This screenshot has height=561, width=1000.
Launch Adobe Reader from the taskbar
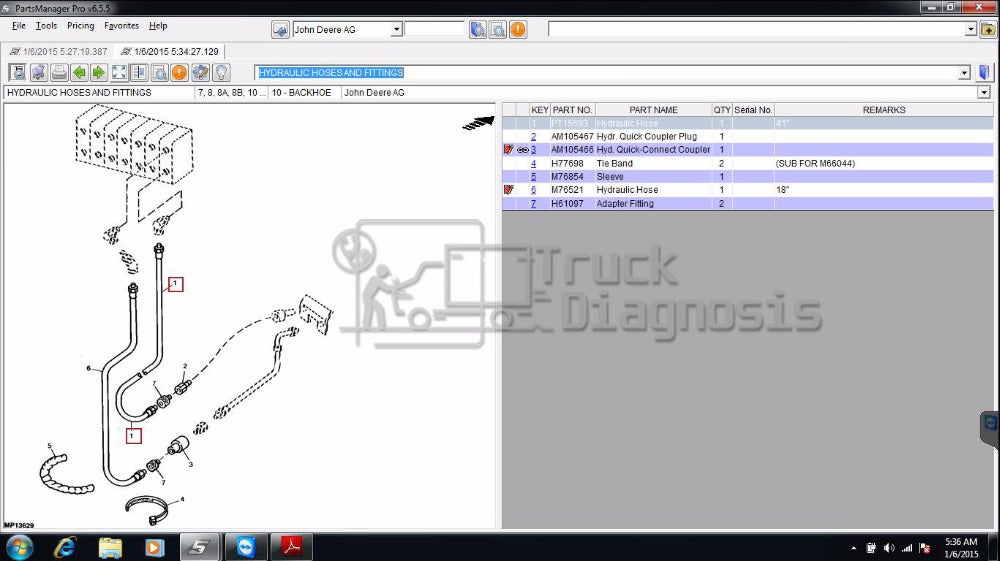click(292, 547)
